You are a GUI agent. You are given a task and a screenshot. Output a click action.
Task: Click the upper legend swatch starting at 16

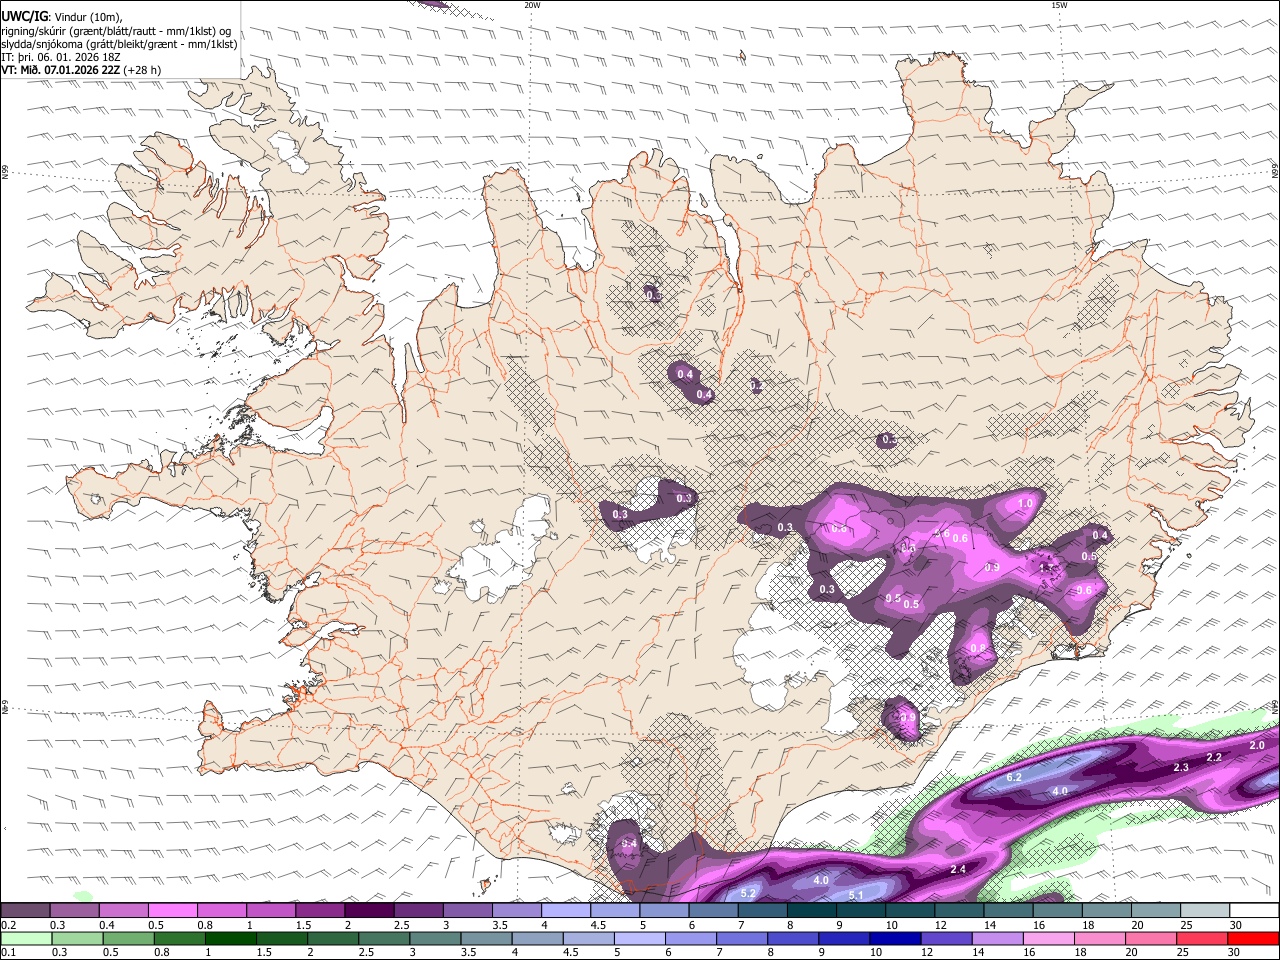point(1058,911)
